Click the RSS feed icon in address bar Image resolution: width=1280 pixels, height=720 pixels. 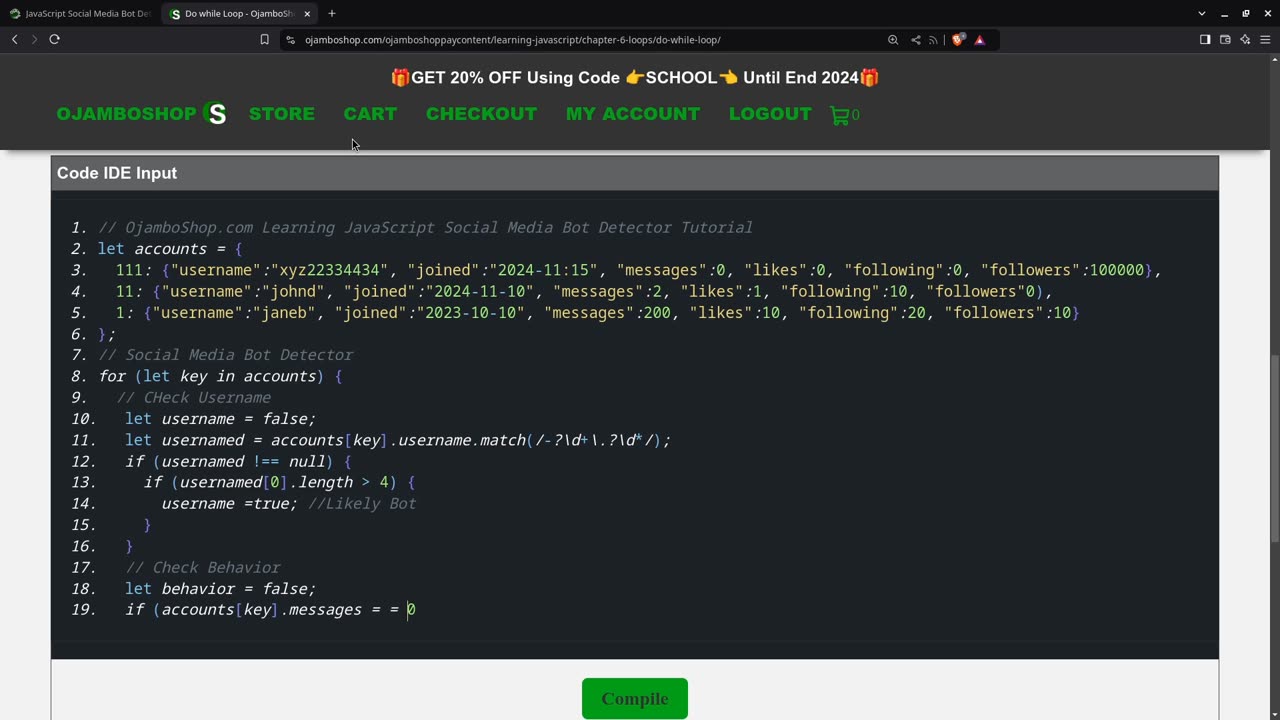(933, 40)
